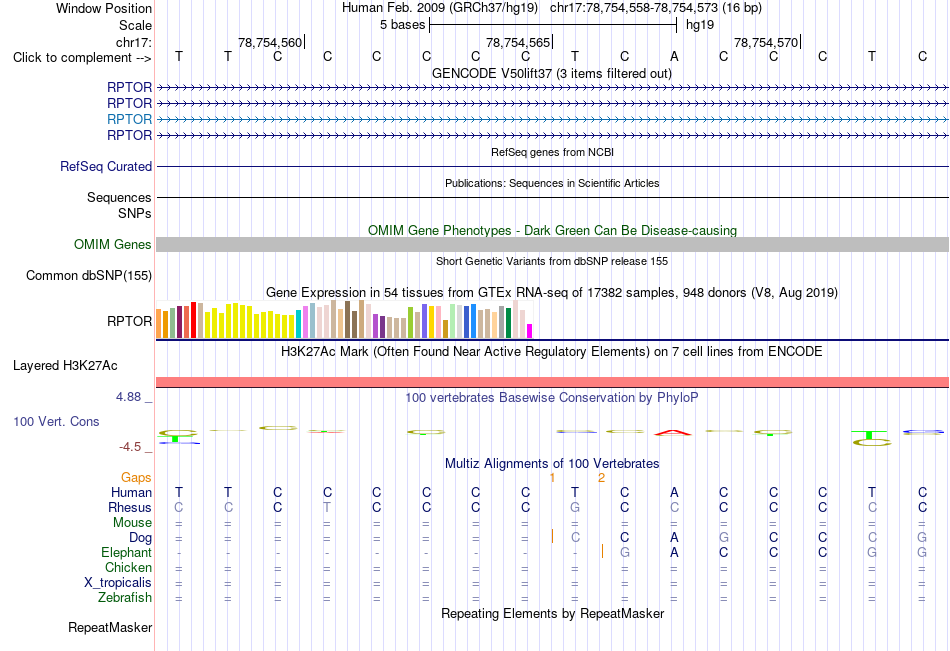Click the A base in the chr17 sequence row
This screenshot has width=950, height=651.
point(674,56)
